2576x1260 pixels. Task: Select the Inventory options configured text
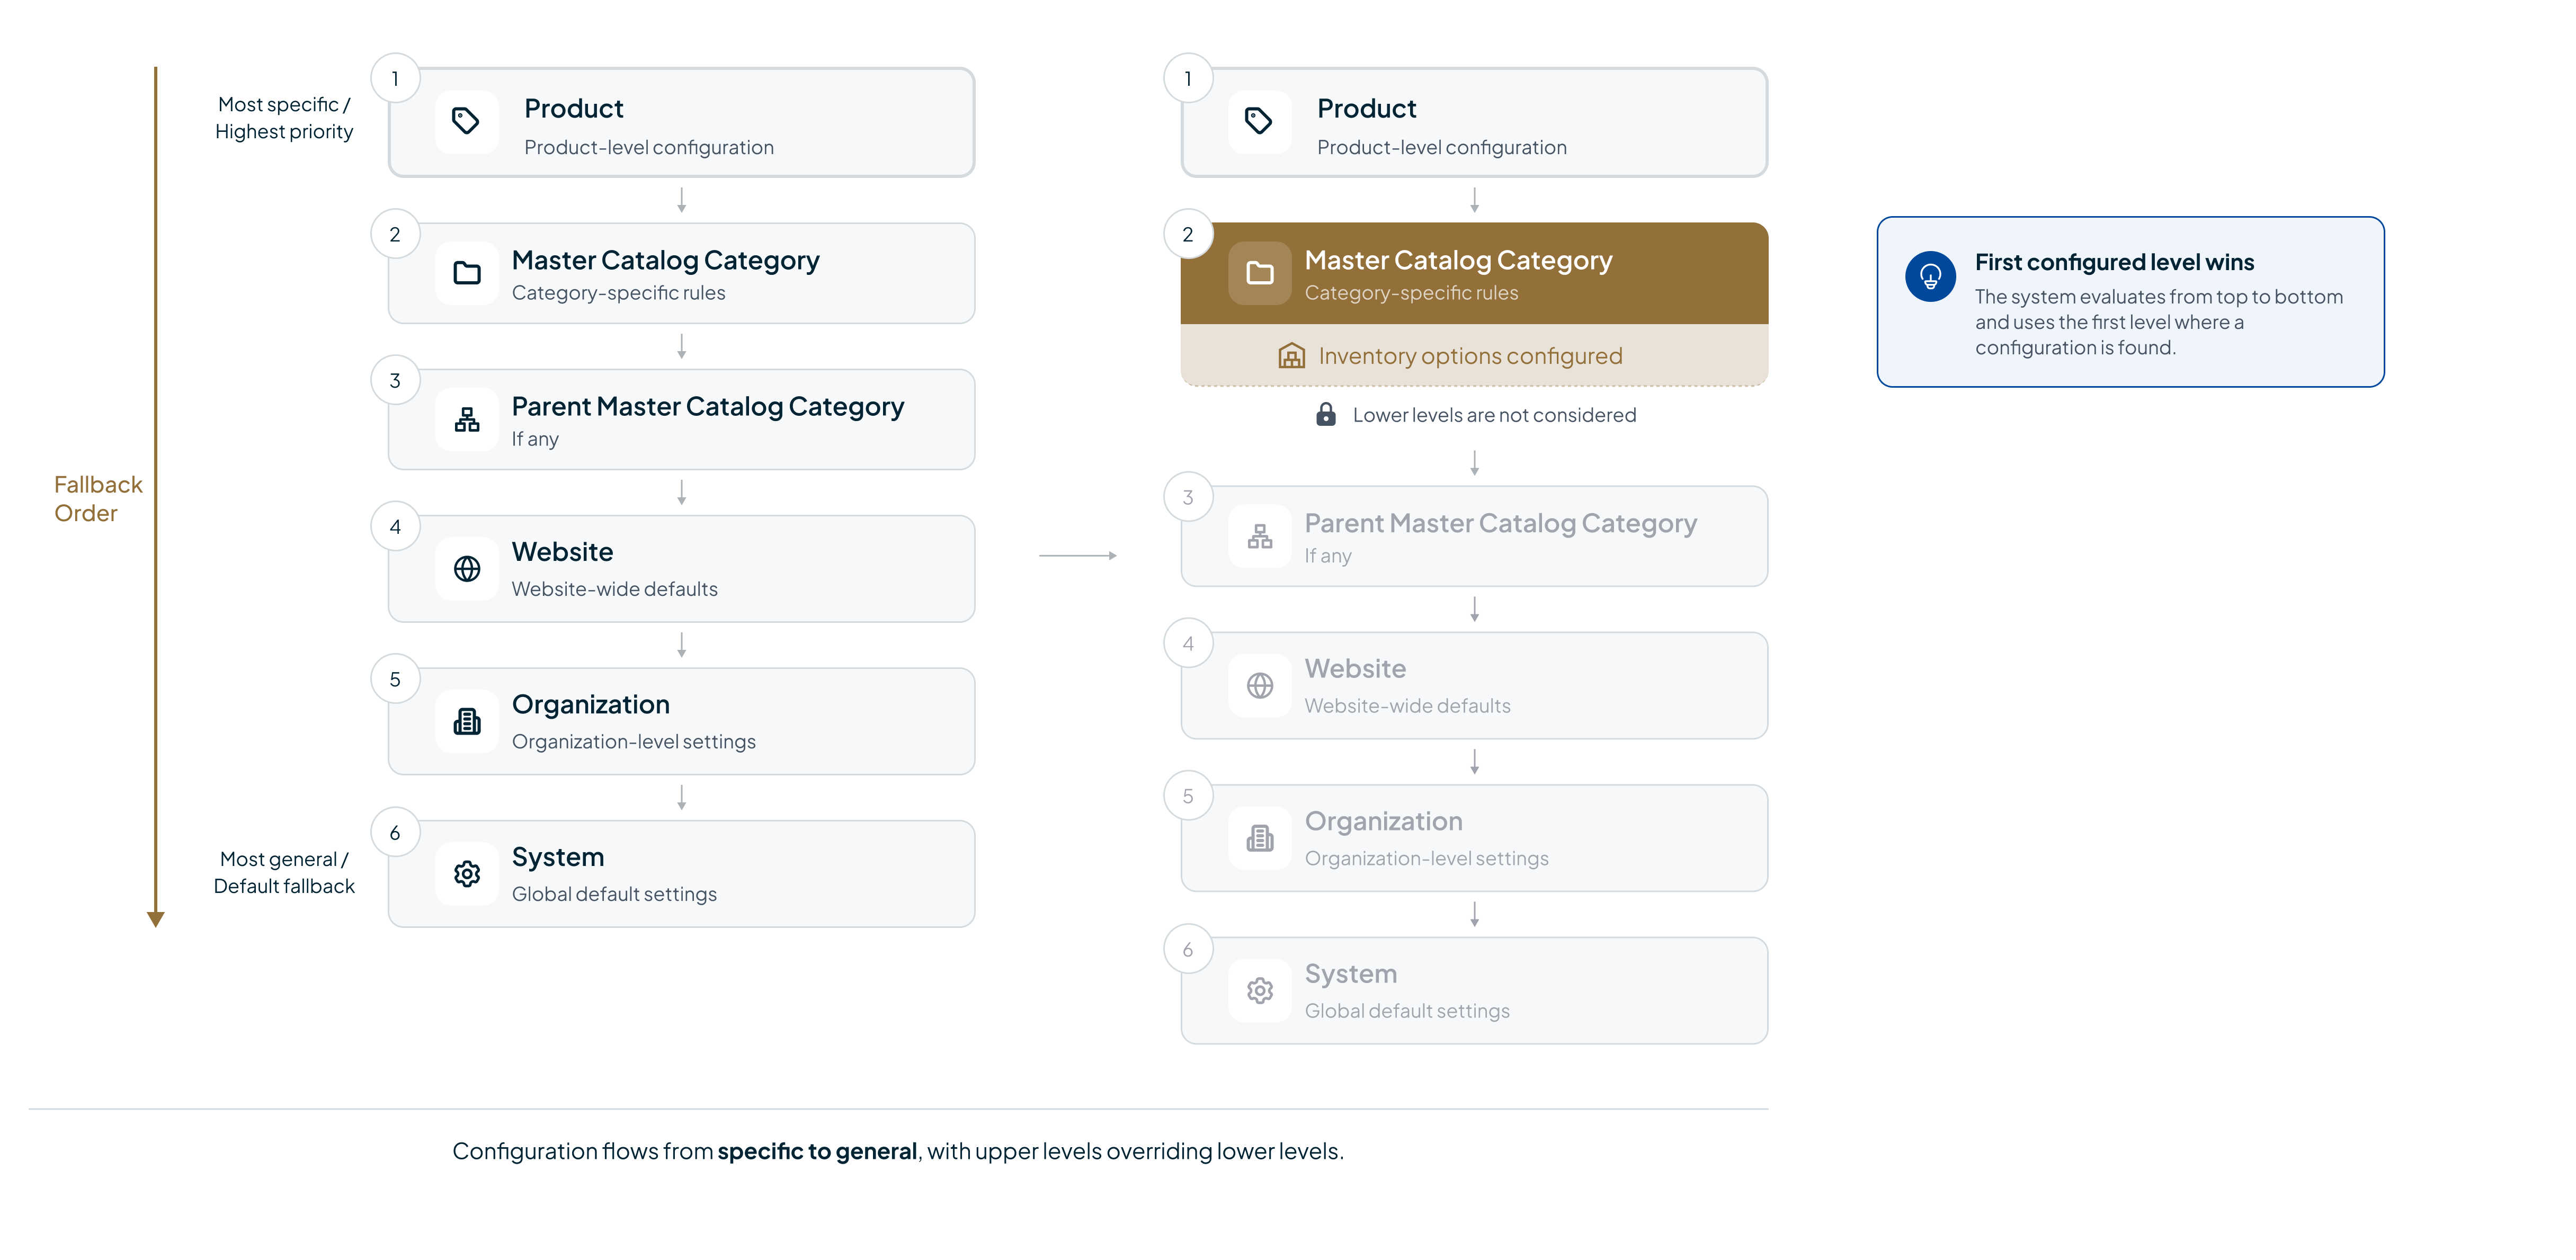pos(1469,356)
